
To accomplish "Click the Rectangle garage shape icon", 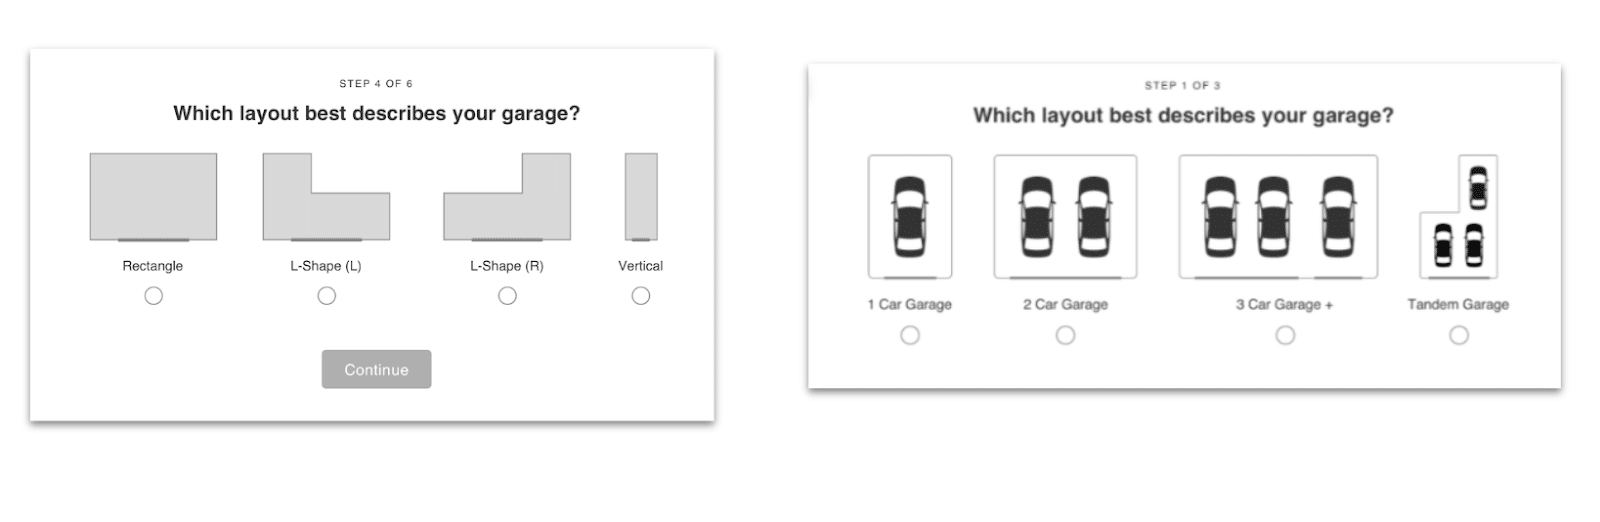I will click(x=153, y=197).
